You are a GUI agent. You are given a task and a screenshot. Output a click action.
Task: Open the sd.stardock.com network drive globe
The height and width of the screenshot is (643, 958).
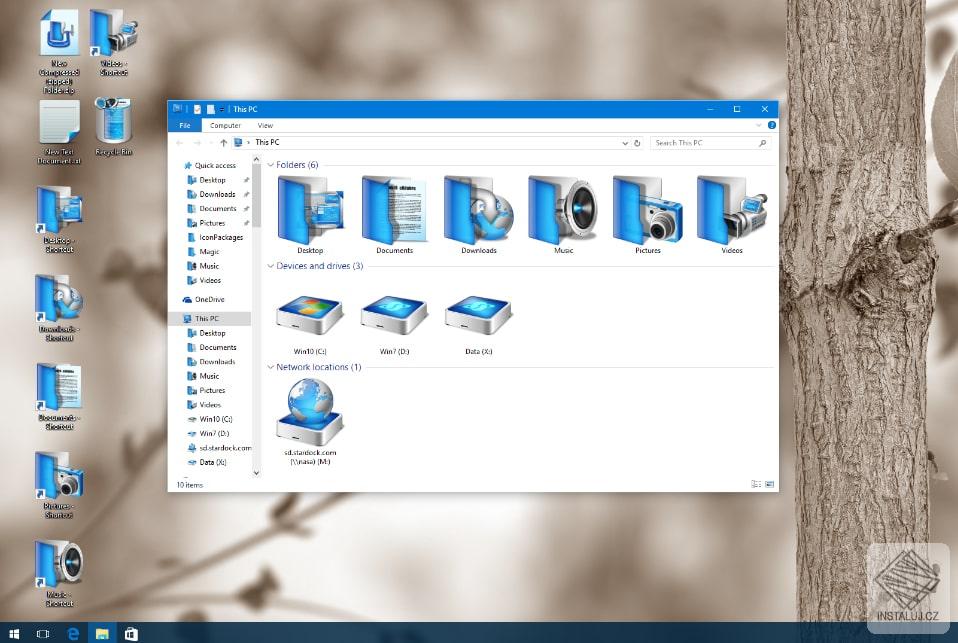click(309, 410)
